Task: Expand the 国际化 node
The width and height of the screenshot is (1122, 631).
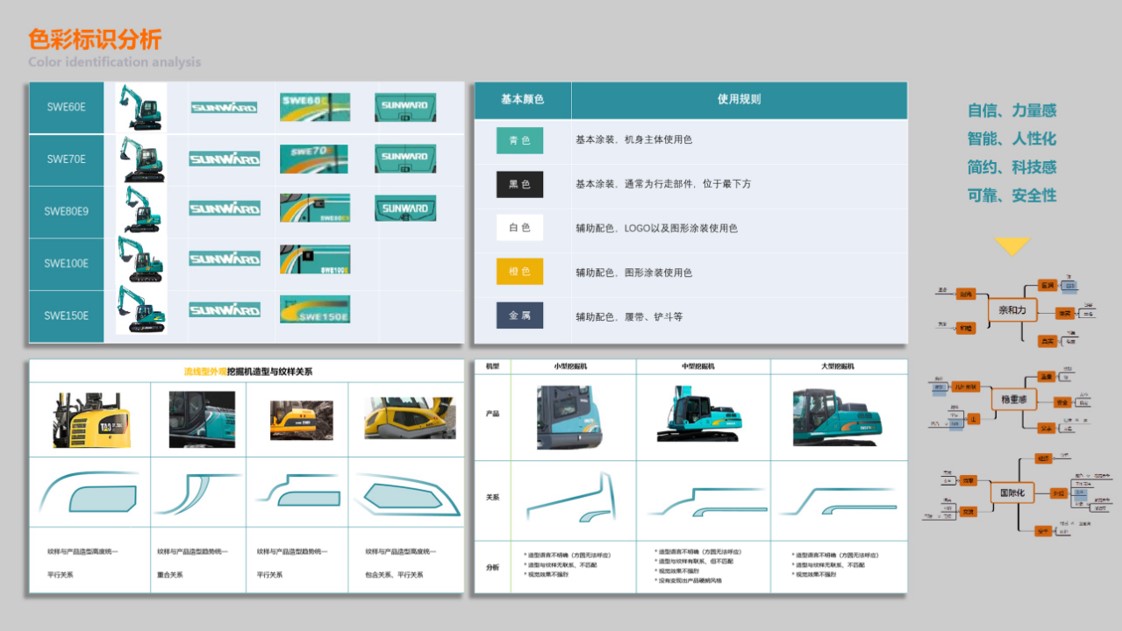Action: 1012,490
